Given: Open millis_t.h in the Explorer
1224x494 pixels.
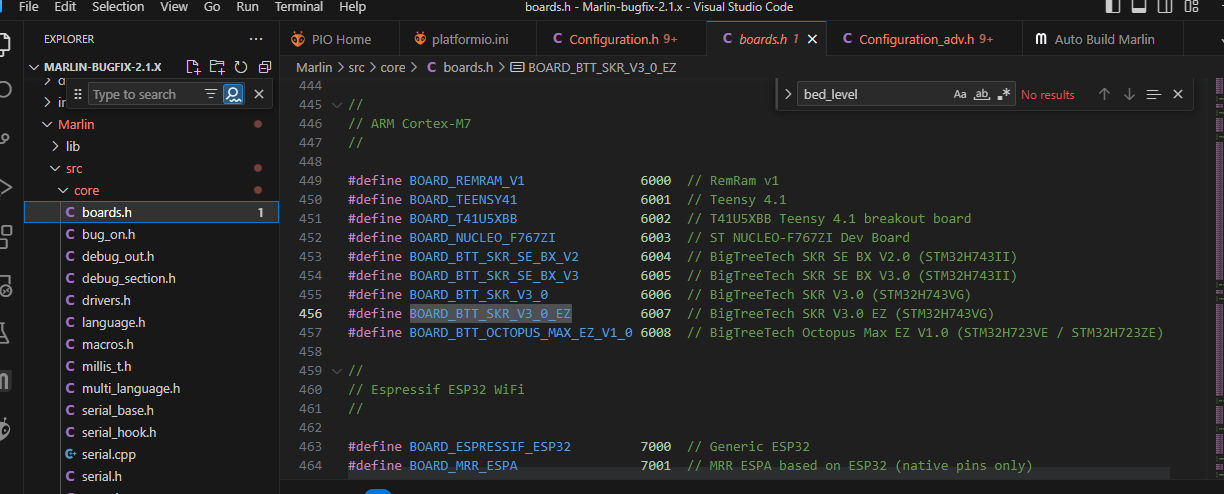Looking at the screenshot, I should (x=152, y=366).
